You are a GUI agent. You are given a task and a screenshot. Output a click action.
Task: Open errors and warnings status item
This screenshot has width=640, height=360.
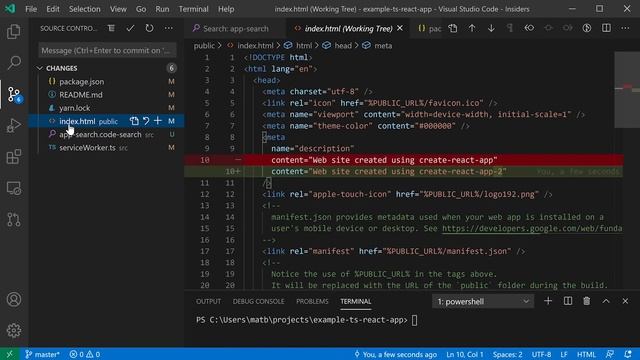pos(85,354)
